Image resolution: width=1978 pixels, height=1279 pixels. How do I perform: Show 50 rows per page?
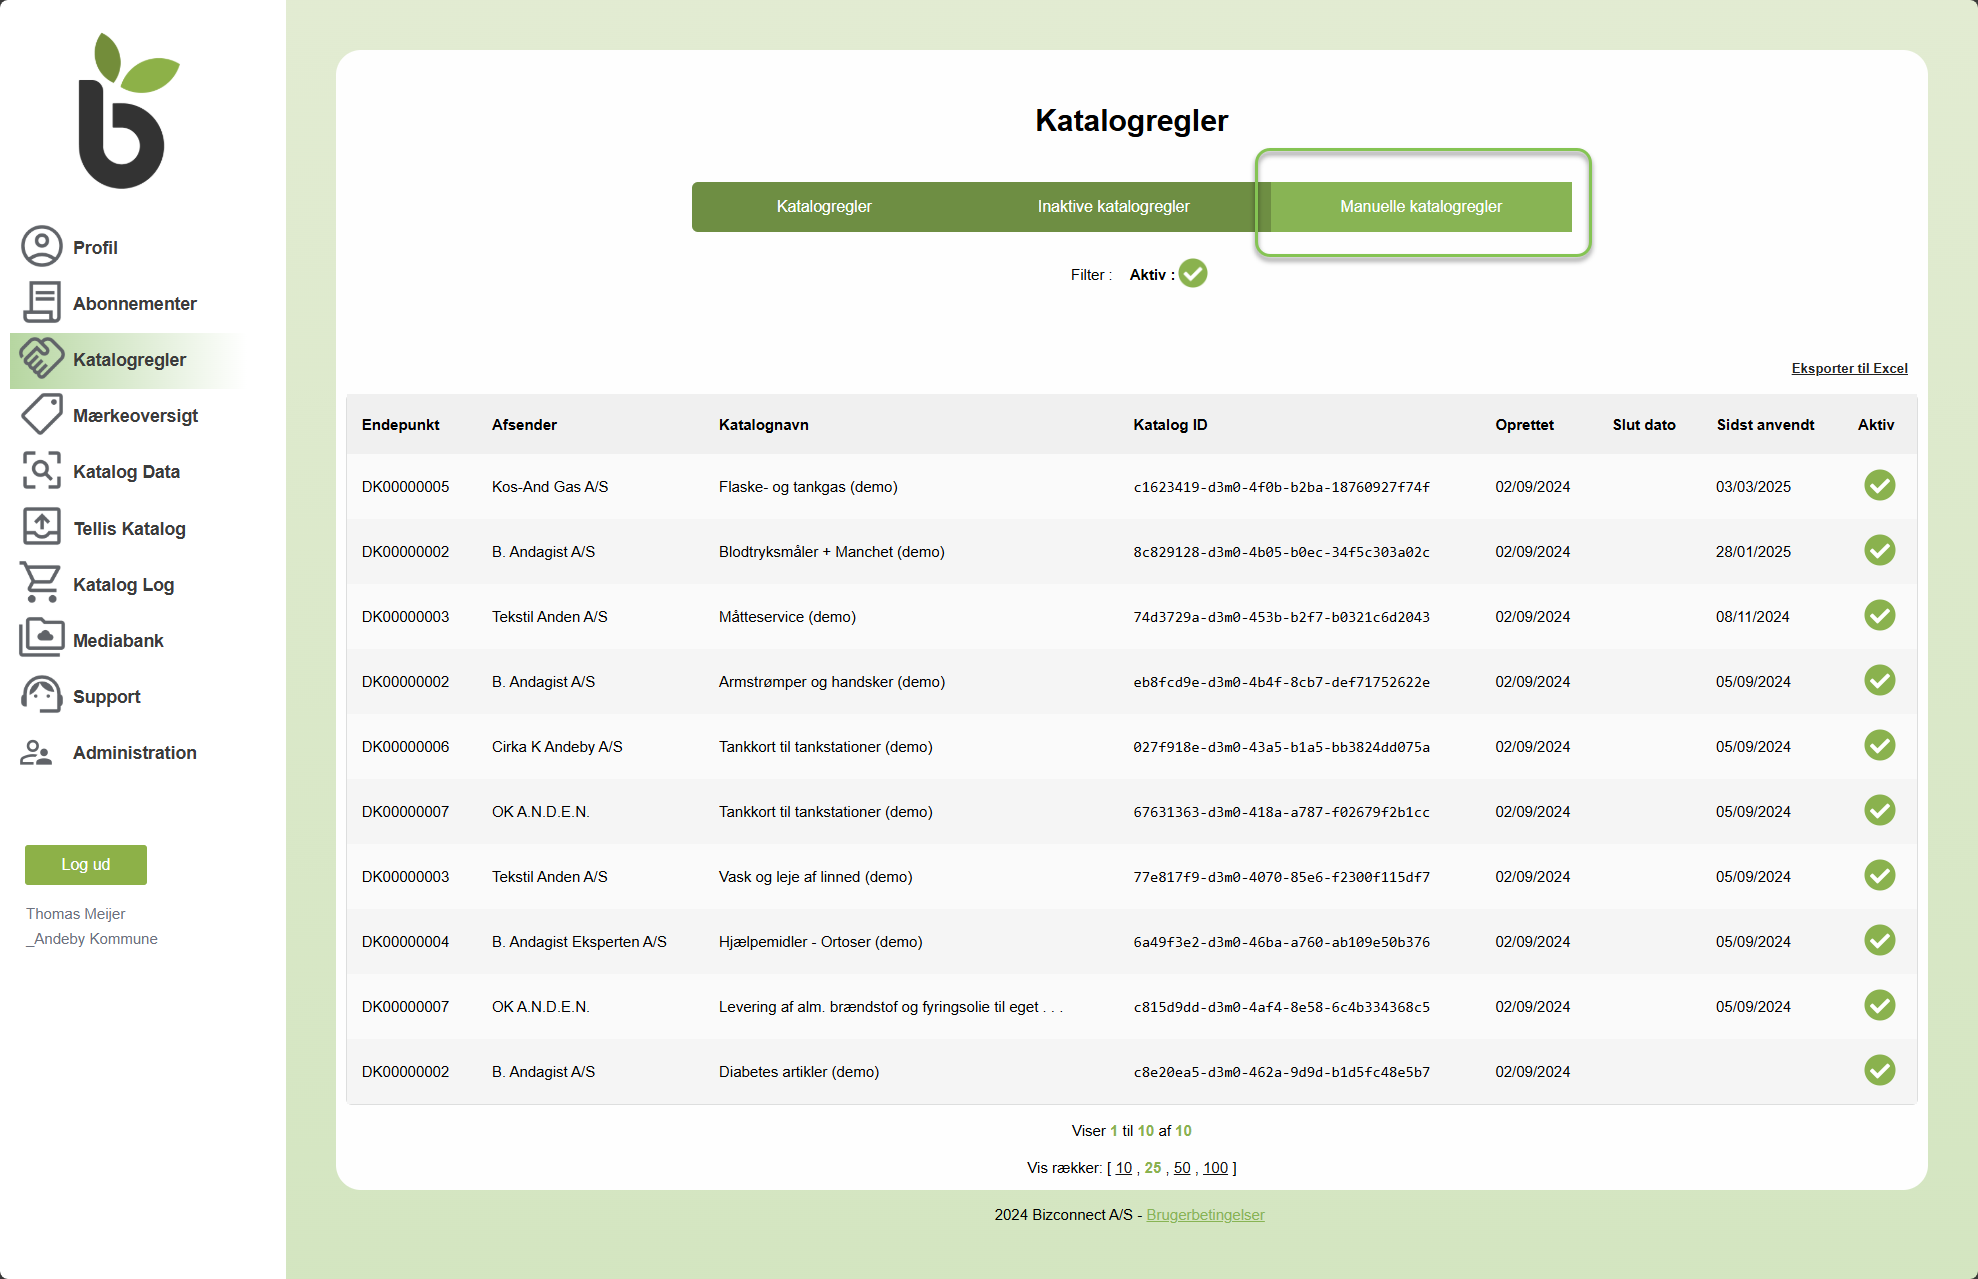pyautogui.click(x=1182, y=1168)
